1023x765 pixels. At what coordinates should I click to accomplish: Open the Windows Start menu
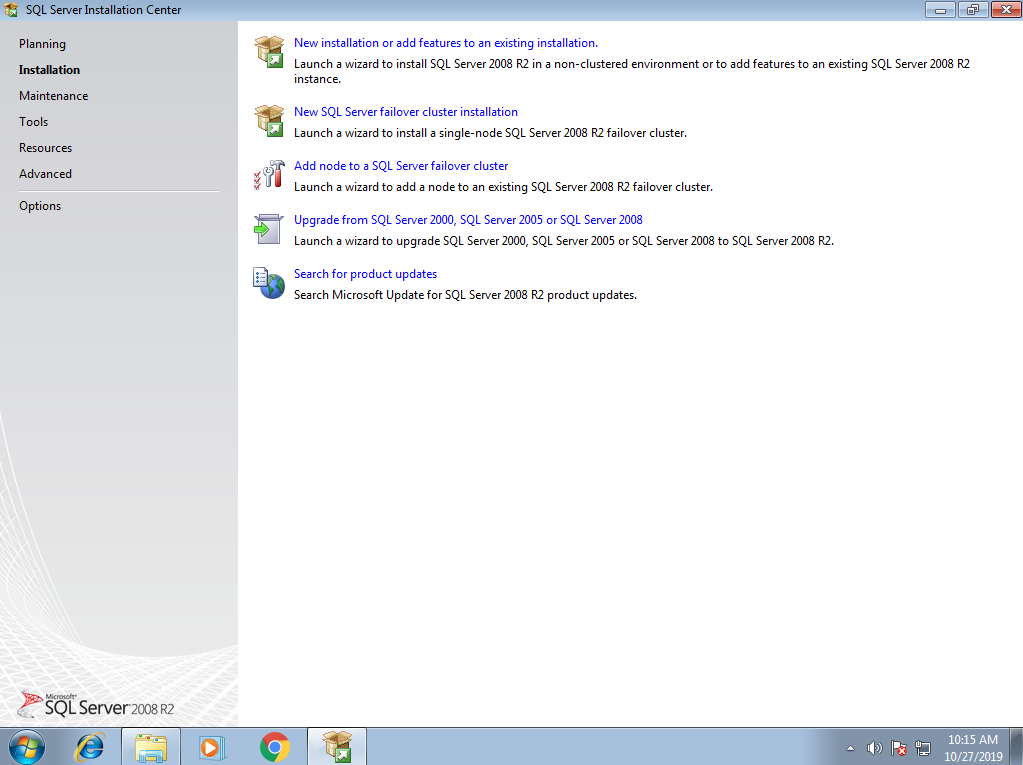pyautogui.click(x=27, y=747)
